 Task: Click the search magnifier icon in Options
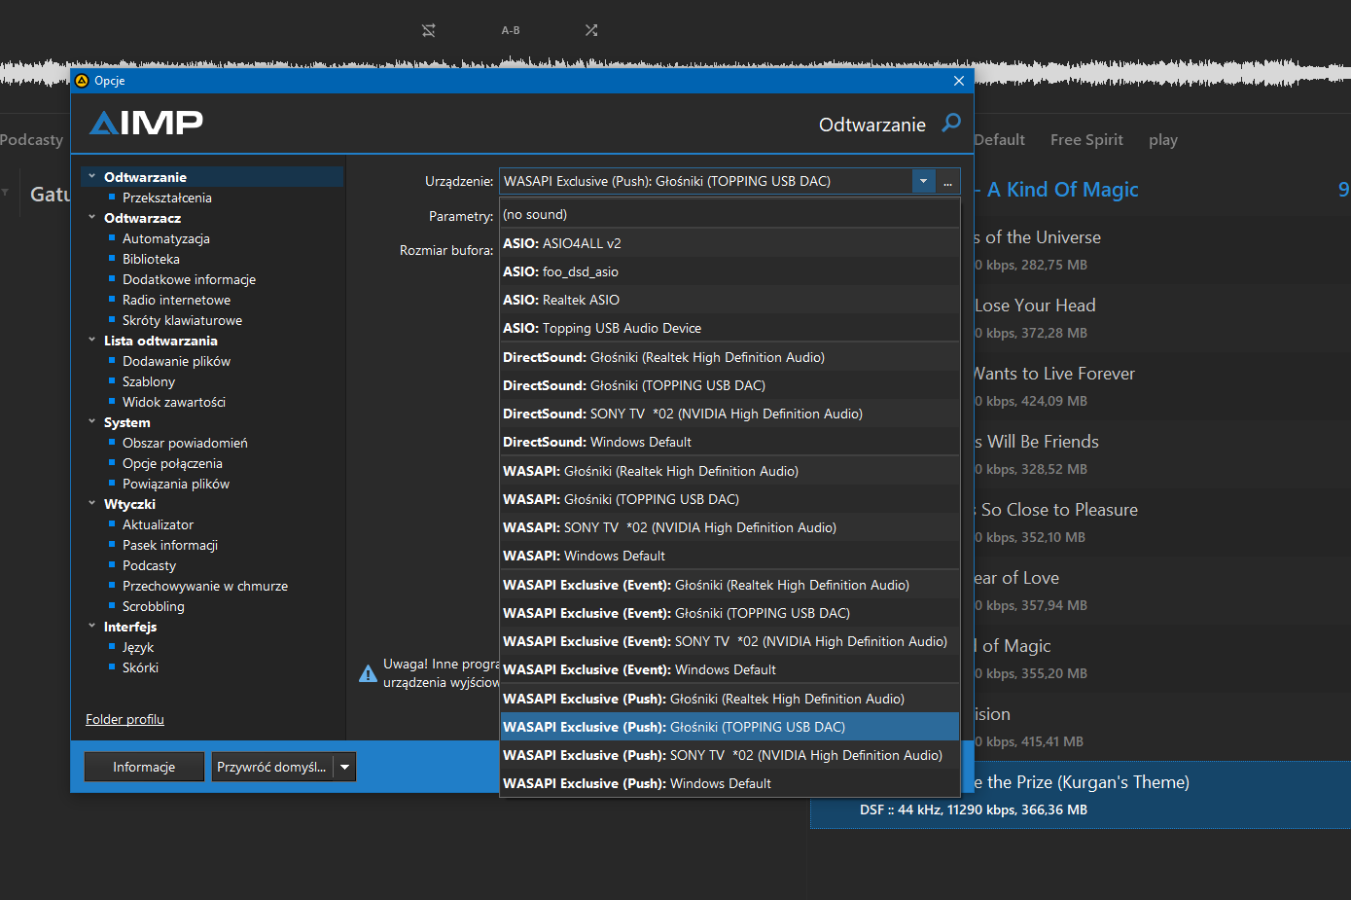[951, 123]
